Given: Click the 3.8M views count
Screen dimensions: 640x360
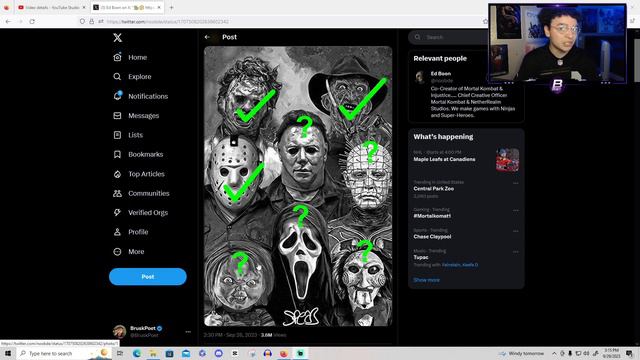Looking at the screenshot, I should click(273, 335).
